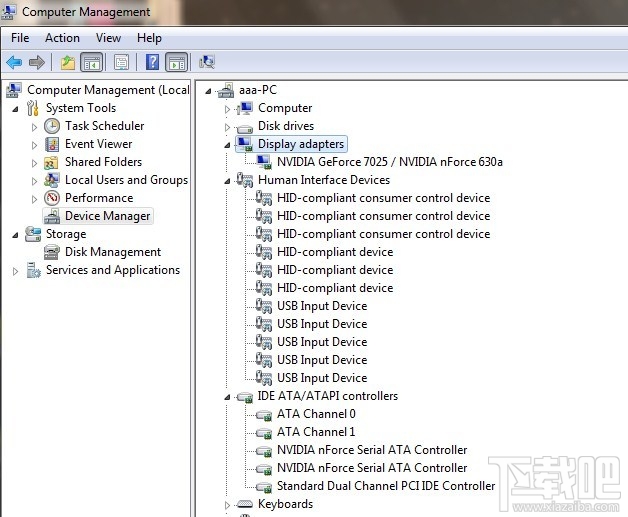Click the Storage icon
This screenshot has height=517, width=628.
[33, 234]
